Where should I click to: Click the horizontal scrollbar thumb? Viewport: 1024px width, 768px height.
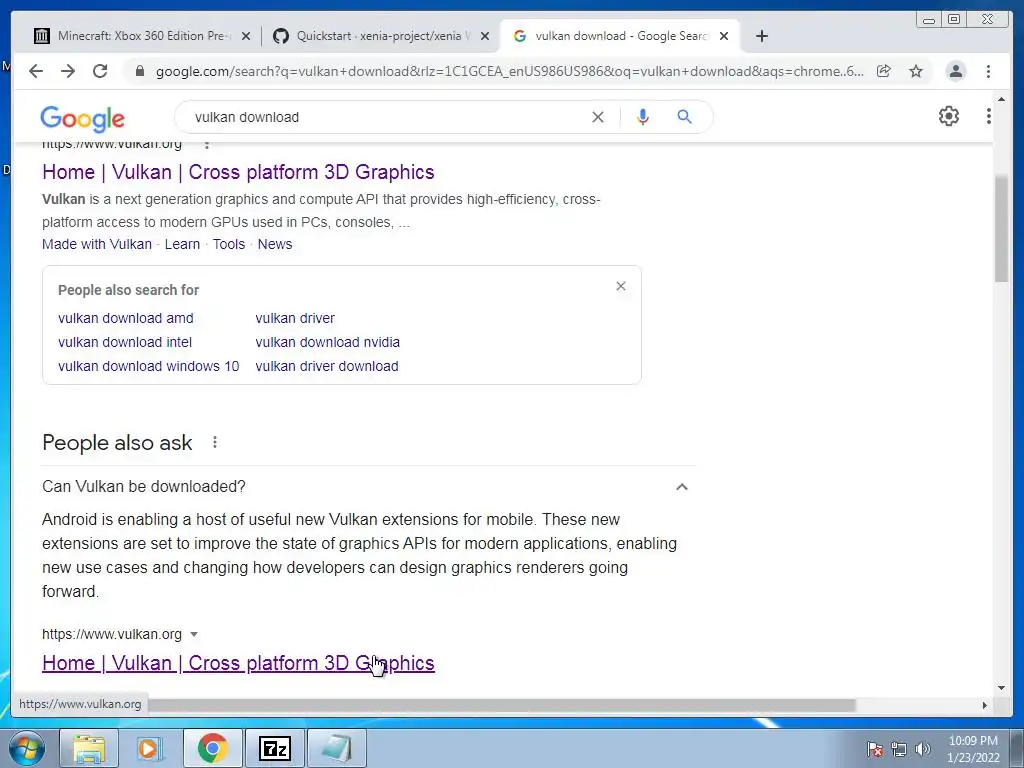(500, 705)
